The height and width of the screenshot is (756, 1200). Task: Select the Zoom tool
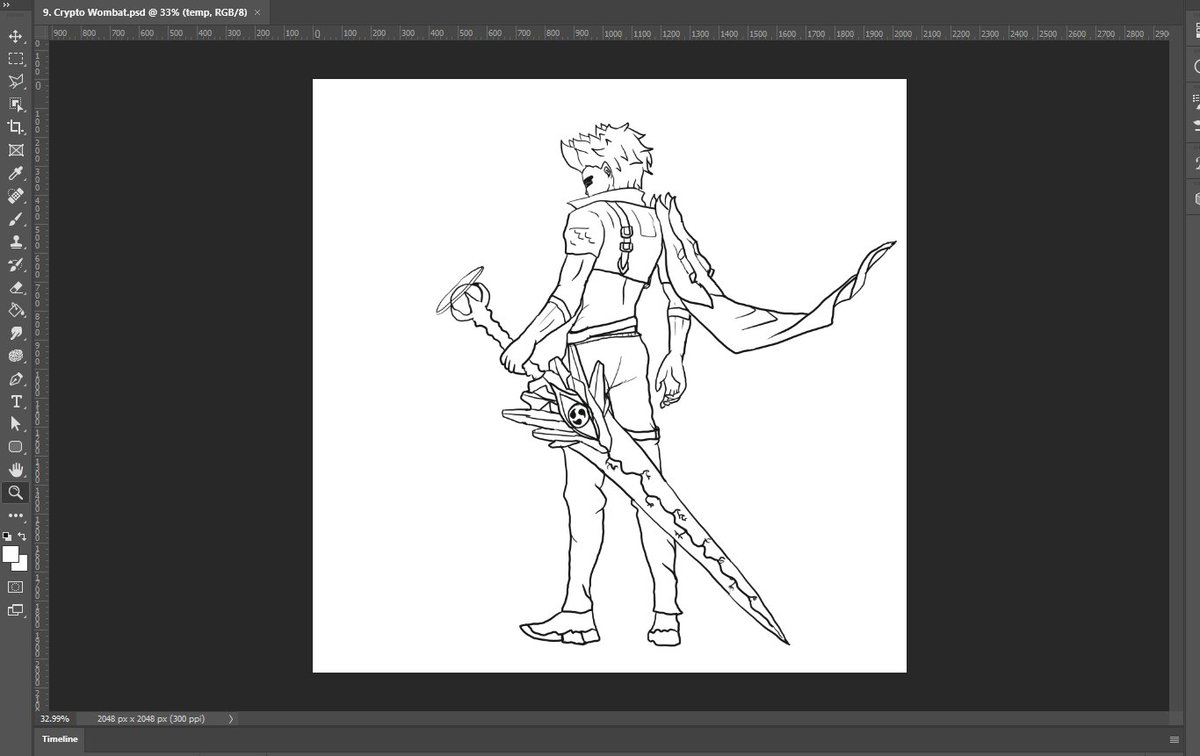tap(14, 493)
